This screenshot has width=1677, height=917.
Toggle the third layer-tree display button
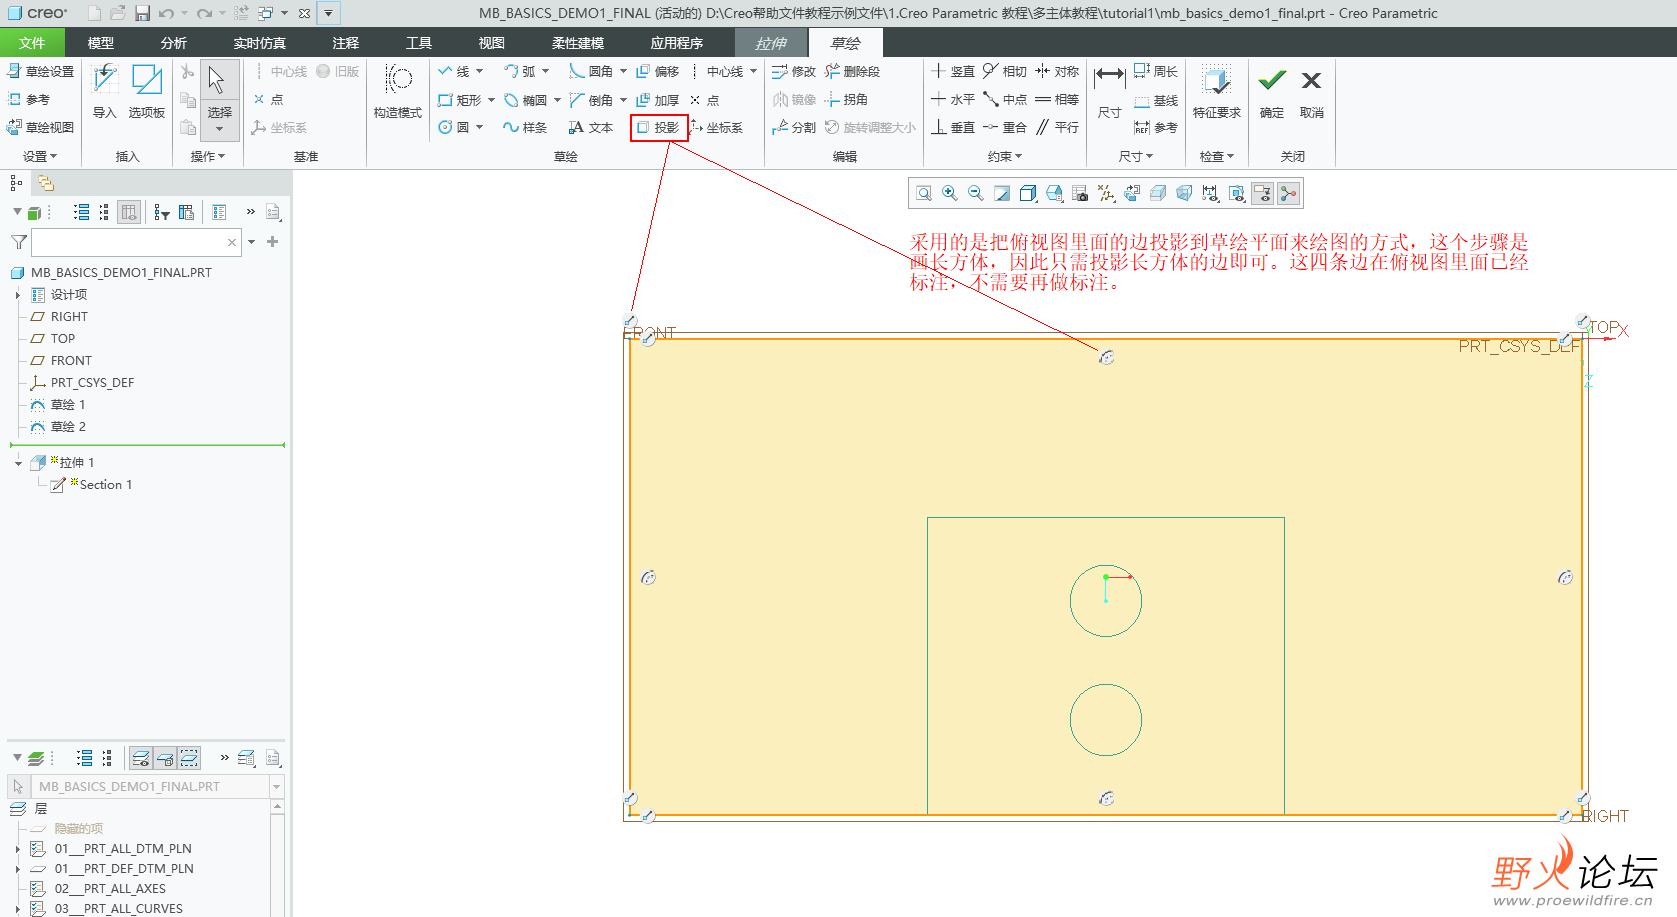(189, 758)
